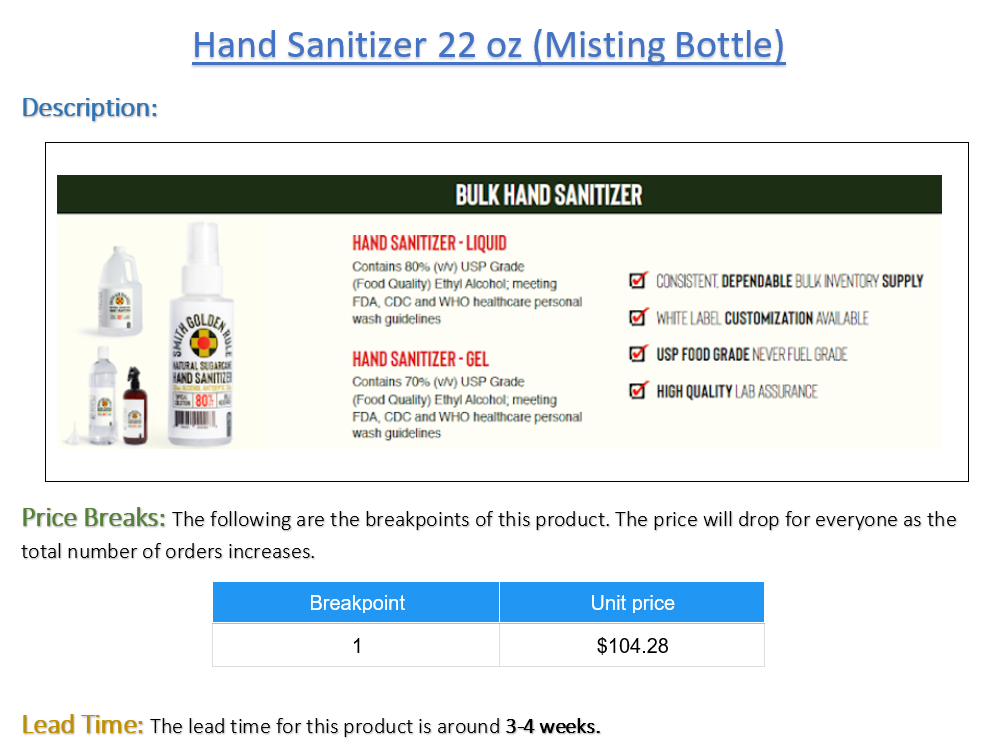Click checkmark beside USP Food Grade
The height and width of the screenshot is (755, 992).
638,353
